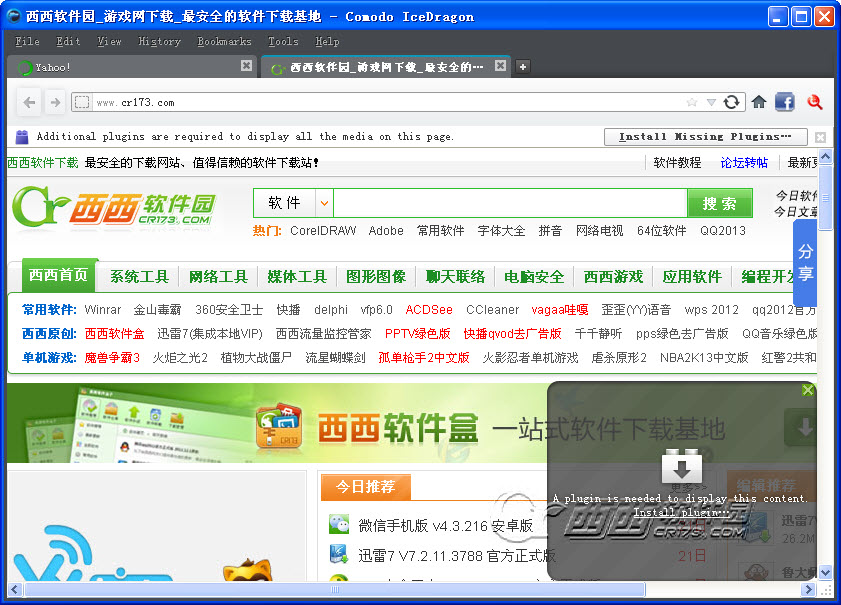The image size is (841, 605).
Task: Open the ACDSee red link
Action: point(429,309)
